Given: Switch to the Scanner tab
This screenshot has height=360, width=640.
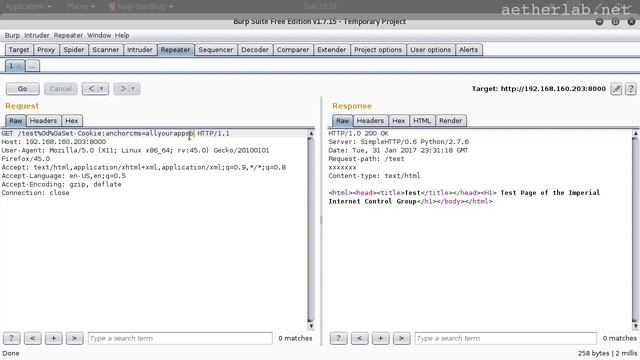Looking at the screenshot, I should (106, 50).
